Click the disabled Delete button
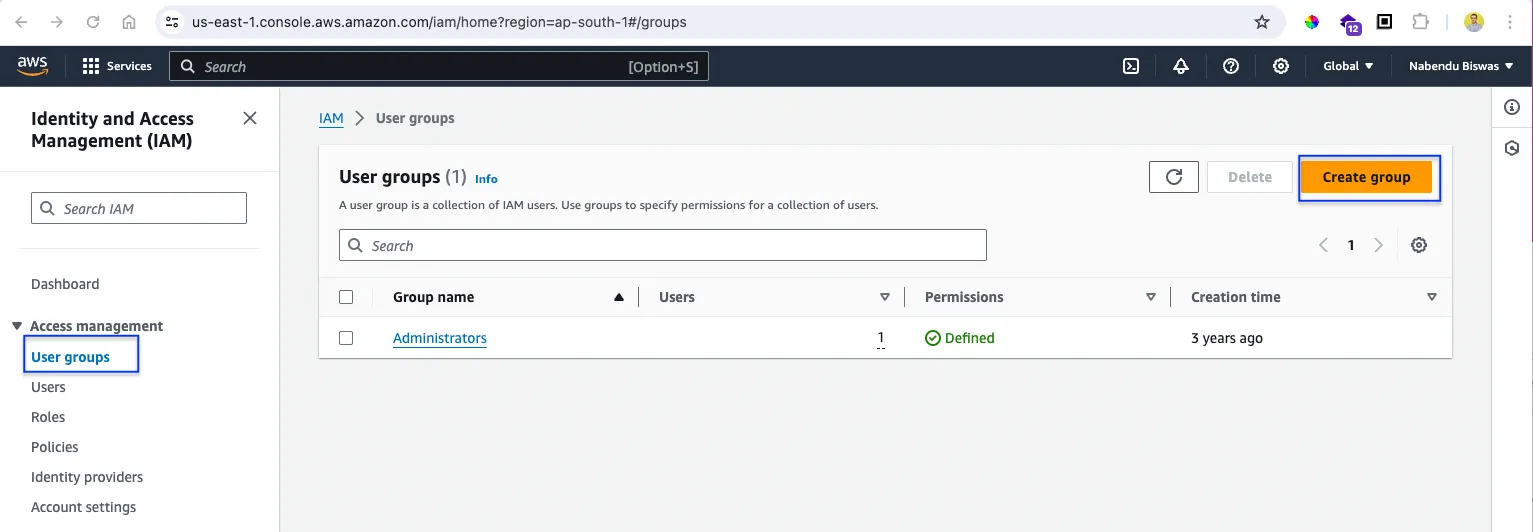1533x532 pixels. click(x=1250, y=177)
